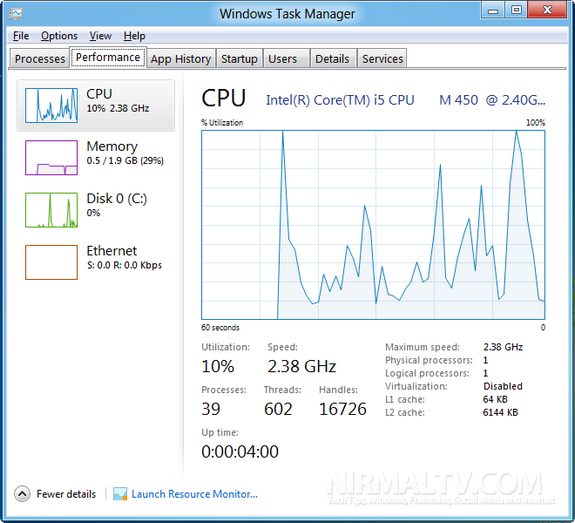Click the handles count 16726

tap(343, 409)
